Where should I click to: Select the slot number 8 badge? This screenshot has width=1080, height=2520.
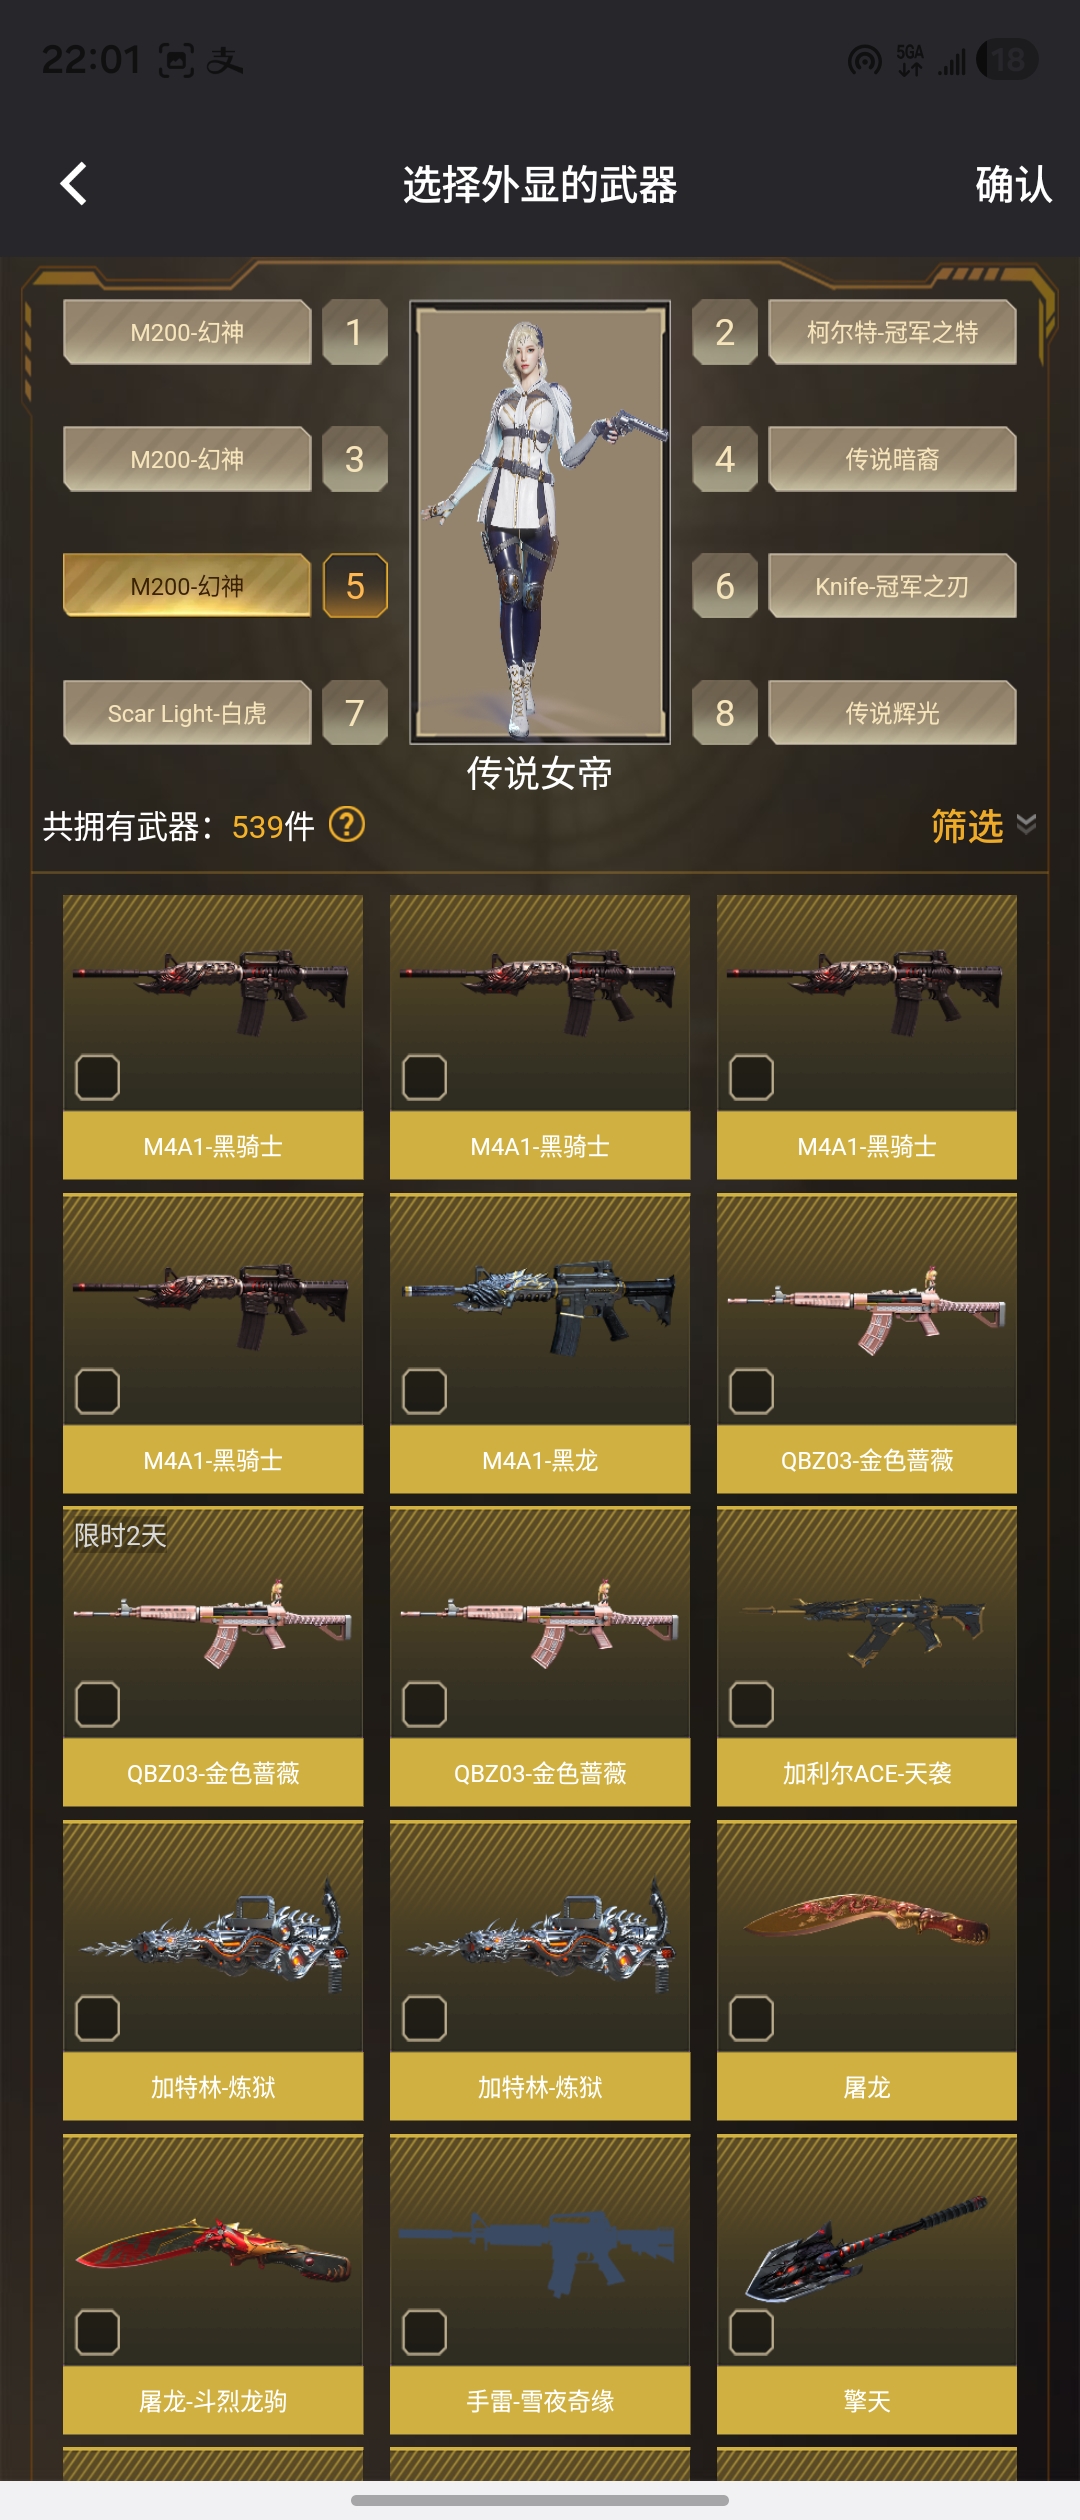click(x=725, y=713)
